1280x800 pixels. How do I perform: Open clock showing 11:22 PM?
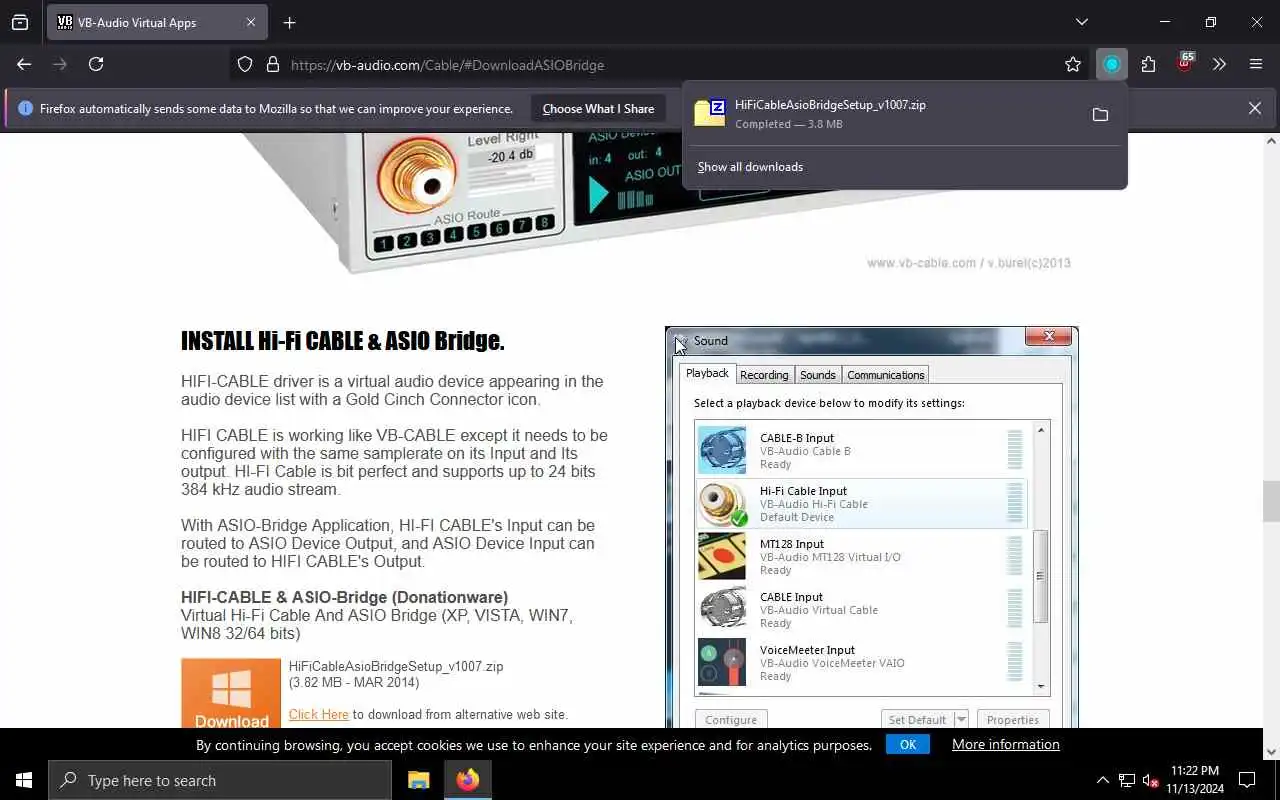1195,780
